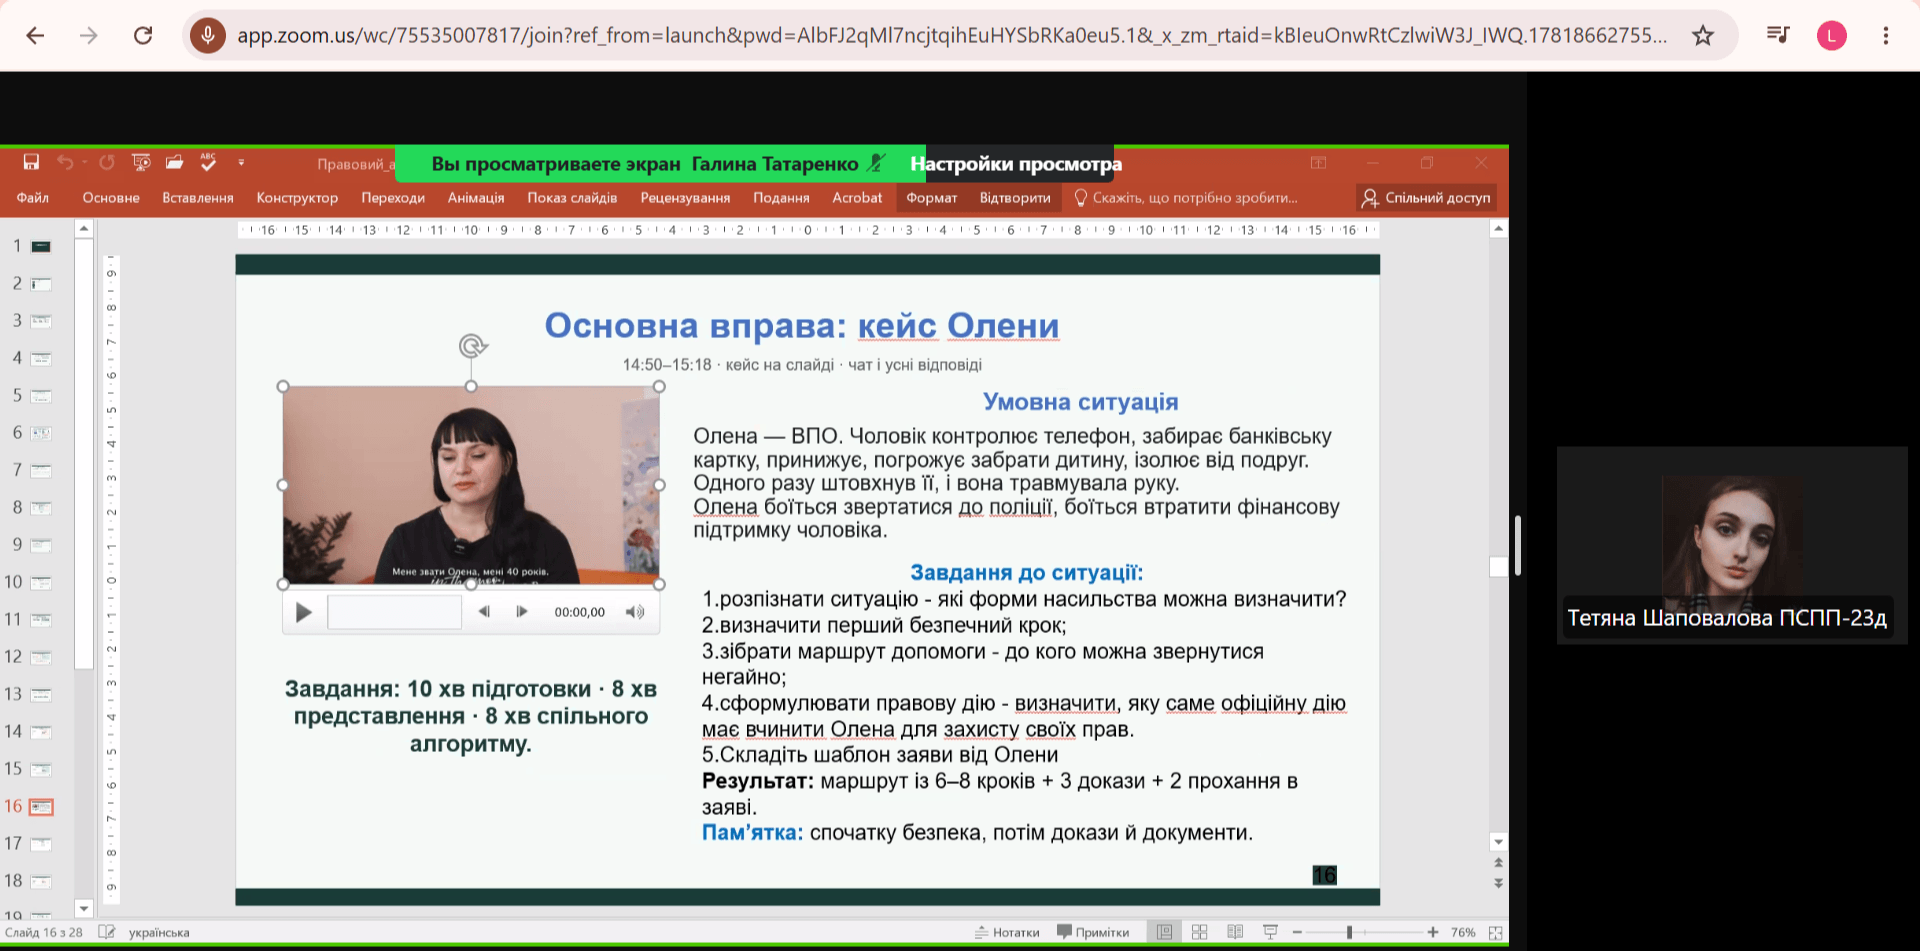Click the Спільний доступ button
Viewport: 1920px width, 951px height.
point(1426,198)
